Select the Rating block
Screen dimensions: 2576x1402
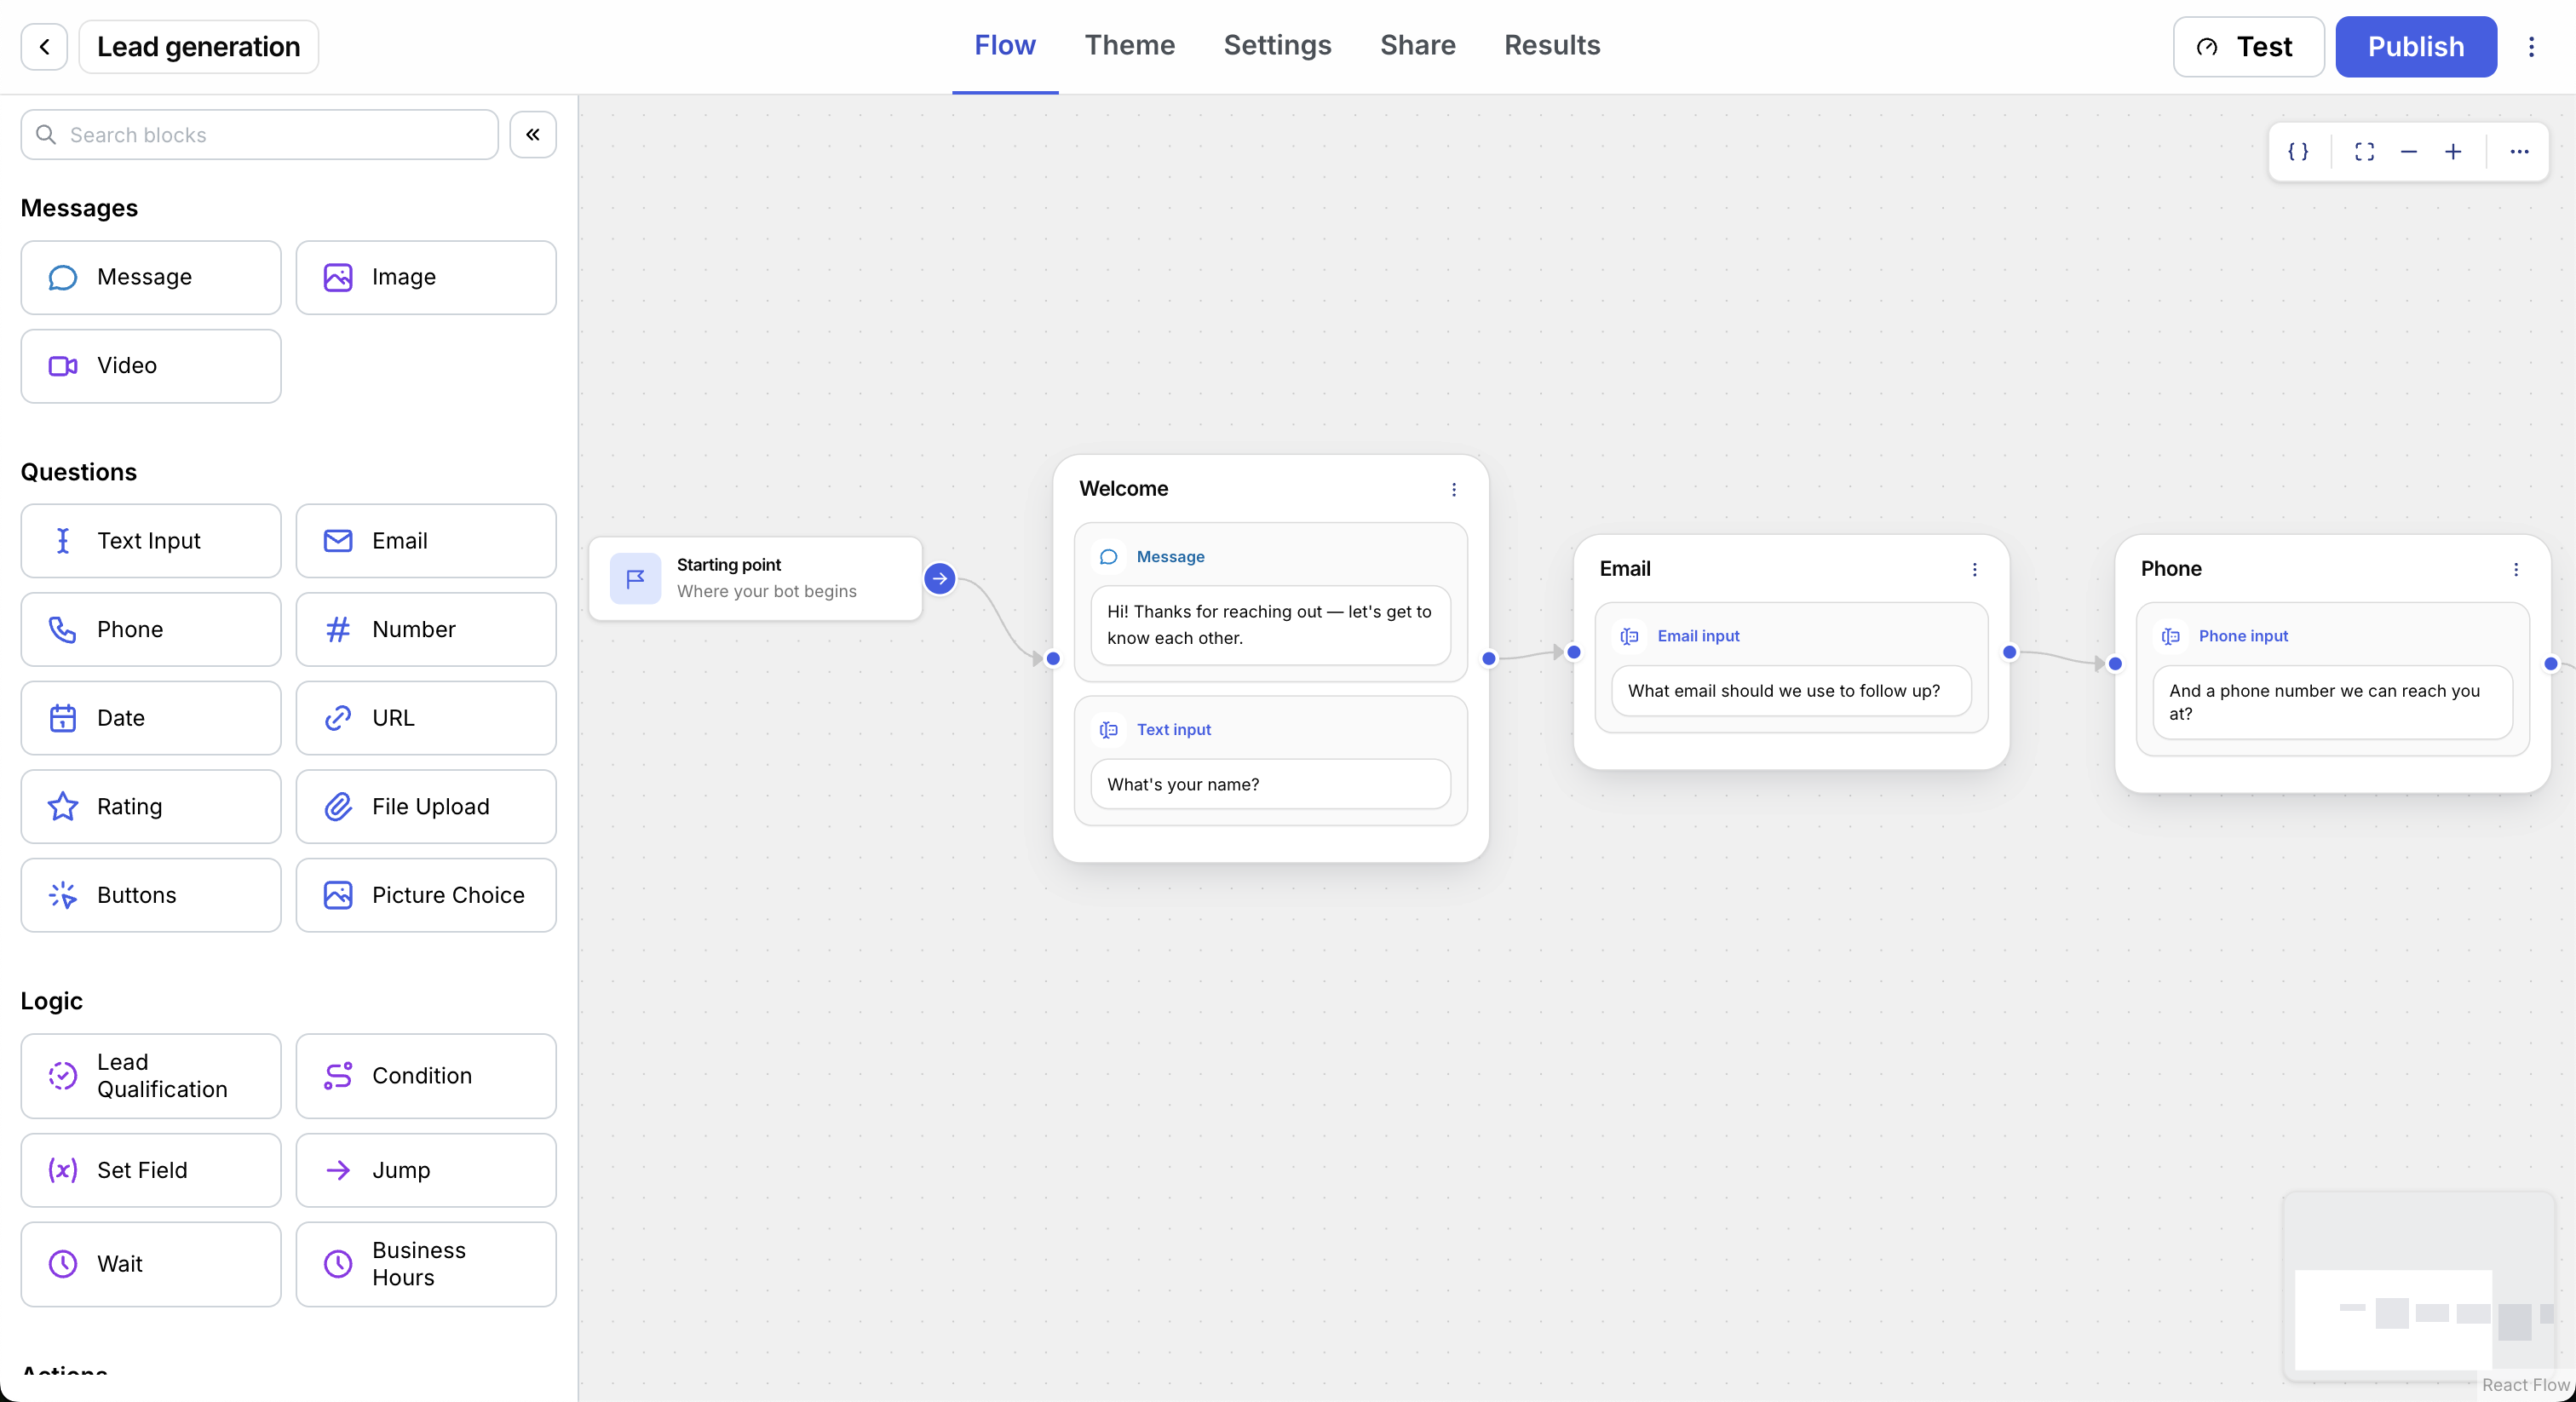[151, 806]
